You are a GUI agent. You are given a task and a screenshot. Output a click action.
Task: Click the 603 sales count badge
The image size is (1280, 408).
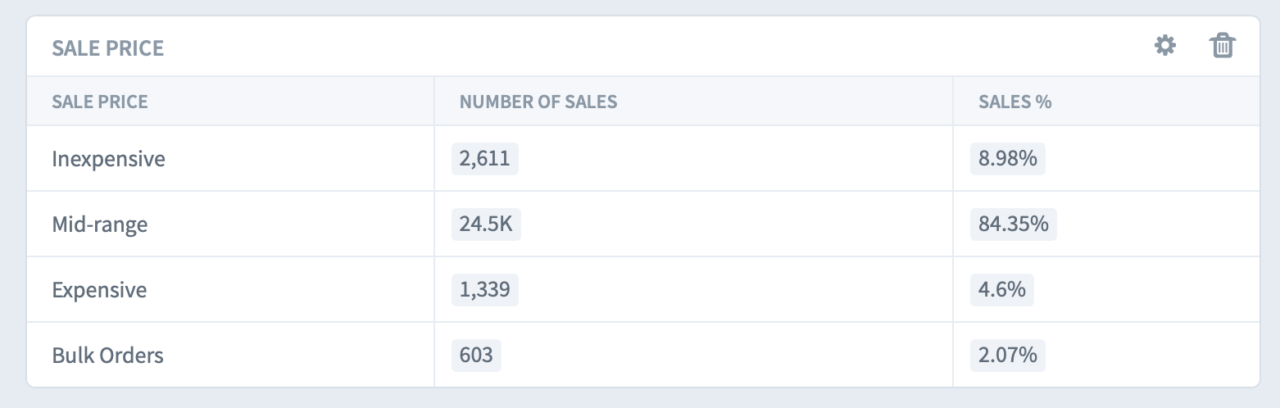pos(476,355)
